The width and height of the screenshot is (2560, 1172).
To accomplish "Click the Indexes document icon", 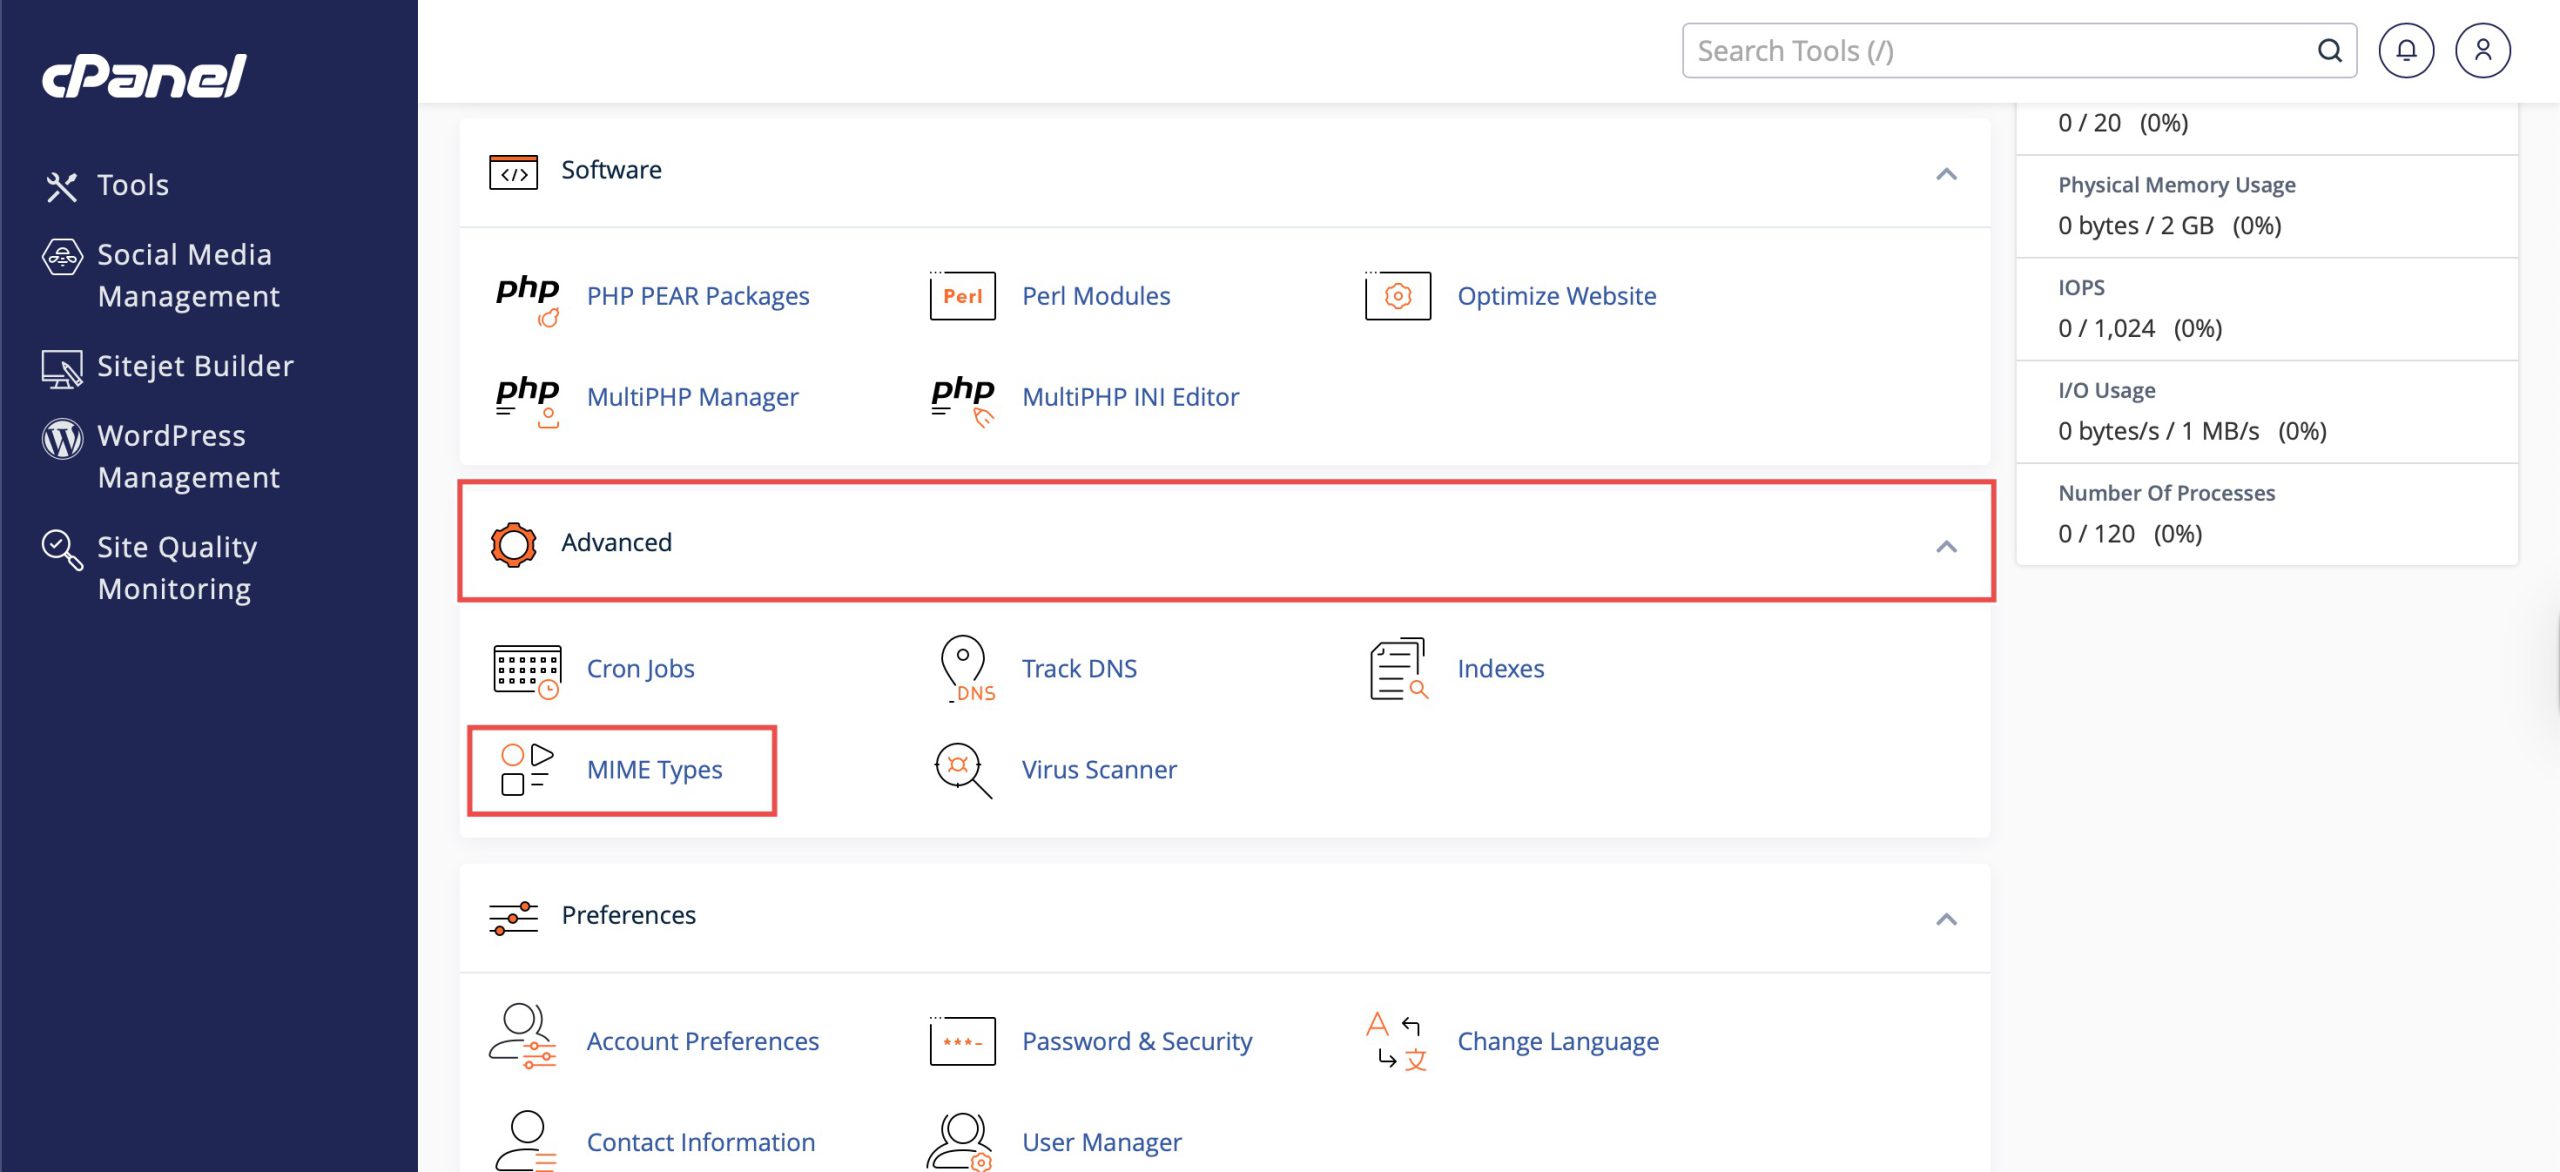I will click(1397, 669).
